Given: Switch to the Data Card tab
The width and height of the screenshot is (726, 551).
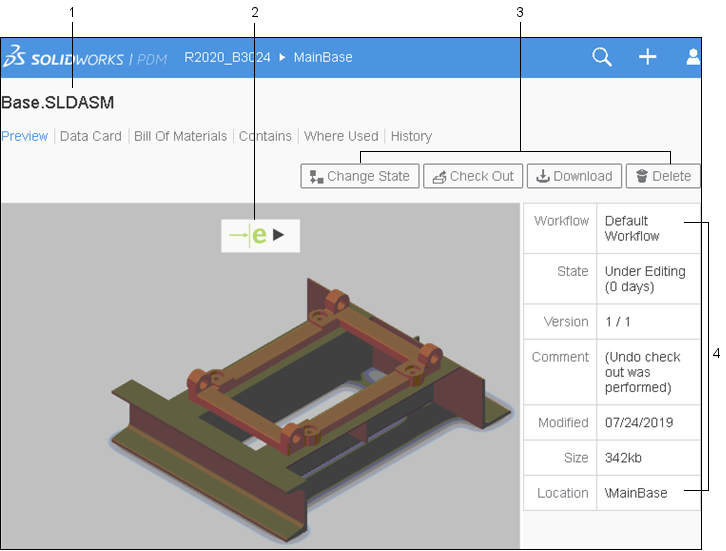Looking at the screenshot, I should coord(90,136).
